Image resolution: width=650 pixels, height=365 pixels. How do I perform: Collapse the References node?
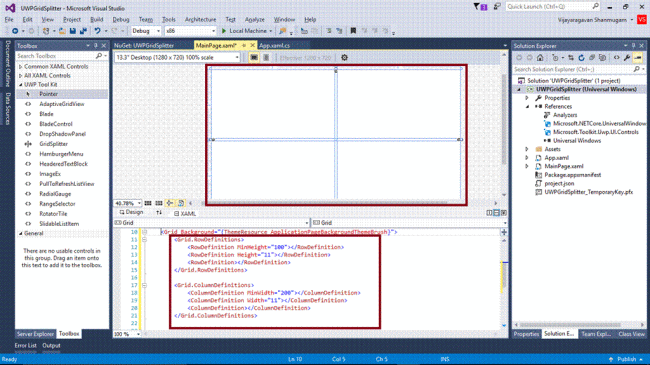[x=527, y=107]
